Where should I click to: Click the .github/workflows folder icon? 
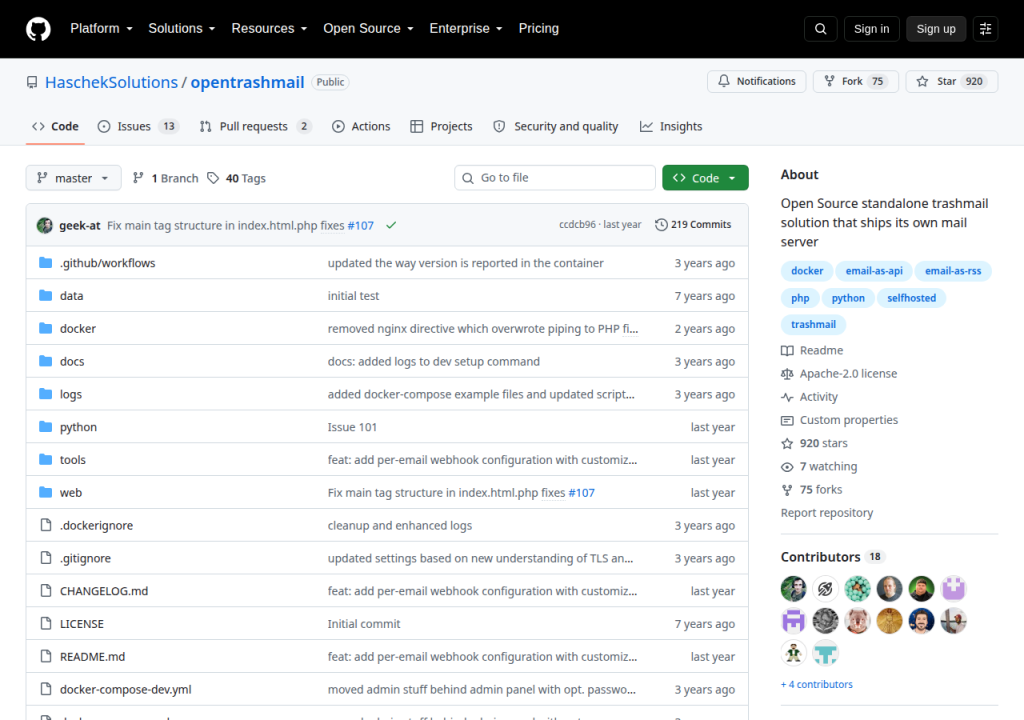pyautogui.click(x=46, y=263)
